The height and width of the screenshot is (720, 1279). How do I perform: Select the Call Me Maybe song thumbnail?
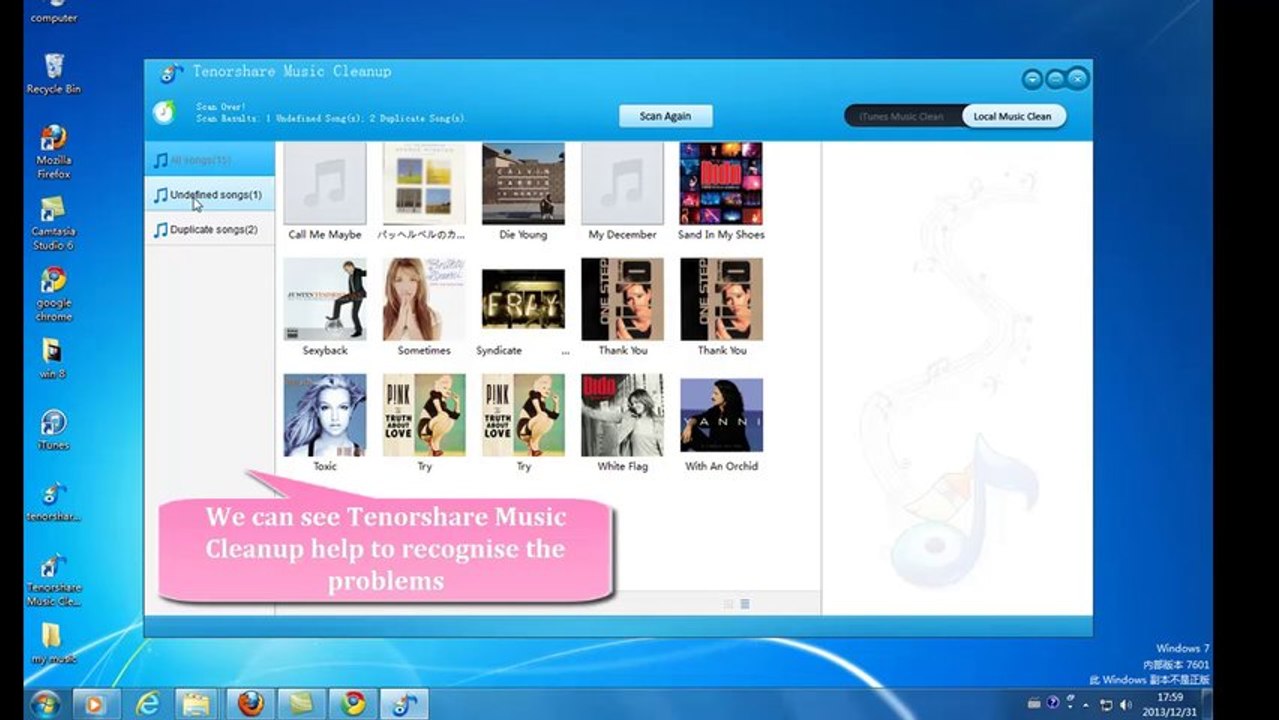click(325, 183)
